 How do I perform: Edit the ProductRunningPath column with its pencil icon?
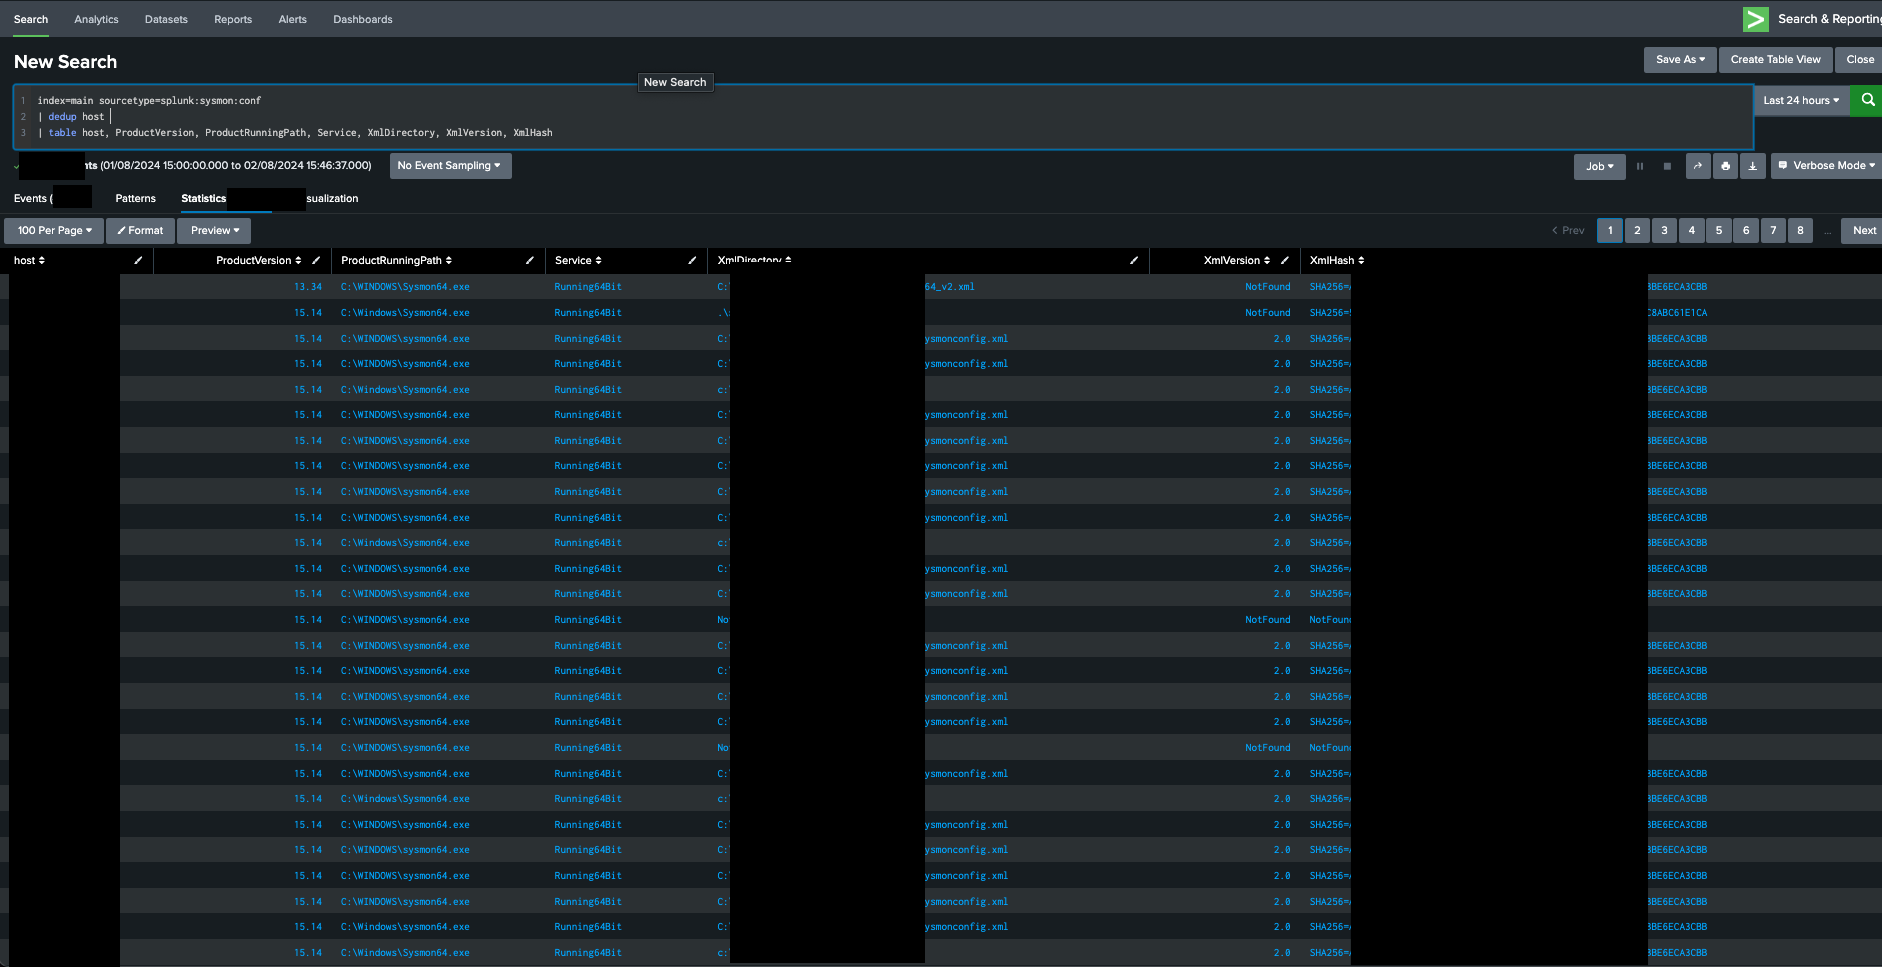529,260
